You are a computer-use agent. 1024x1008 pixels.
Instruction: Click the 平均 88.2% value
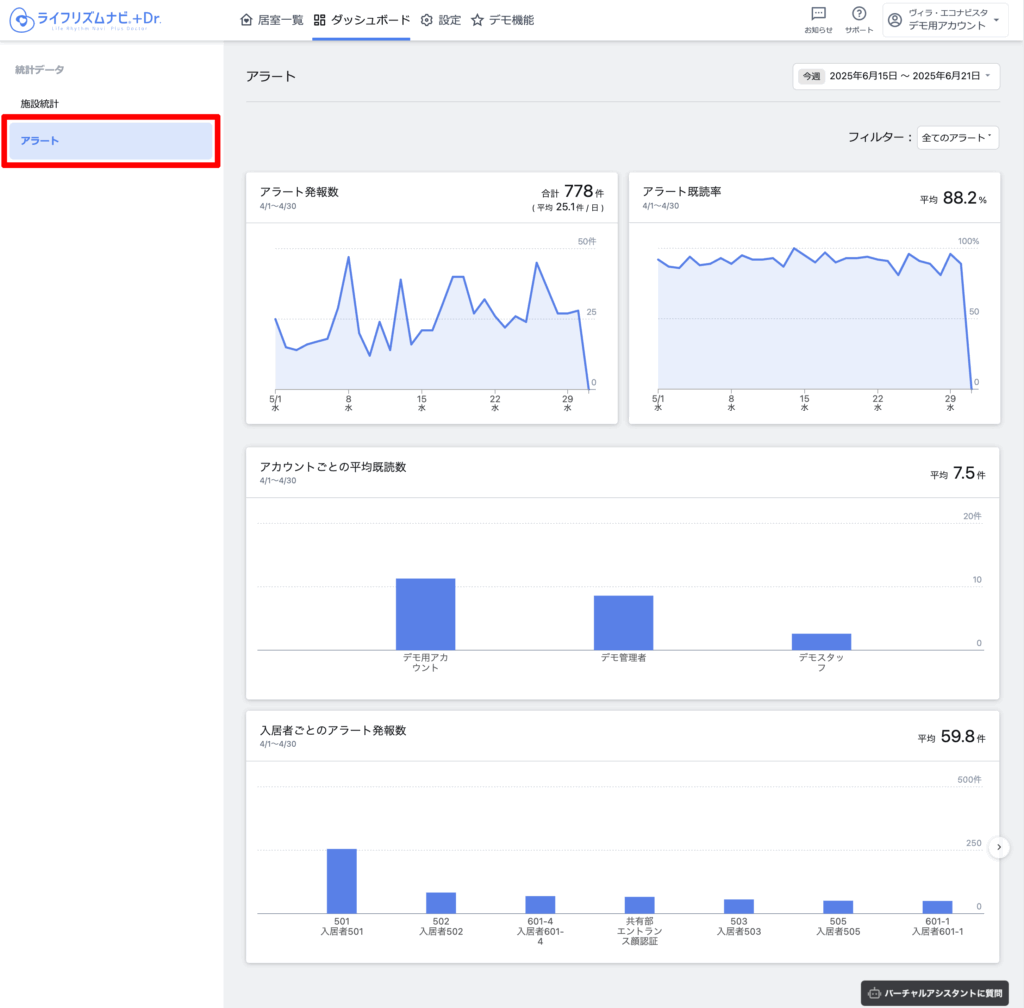[953, 198]
